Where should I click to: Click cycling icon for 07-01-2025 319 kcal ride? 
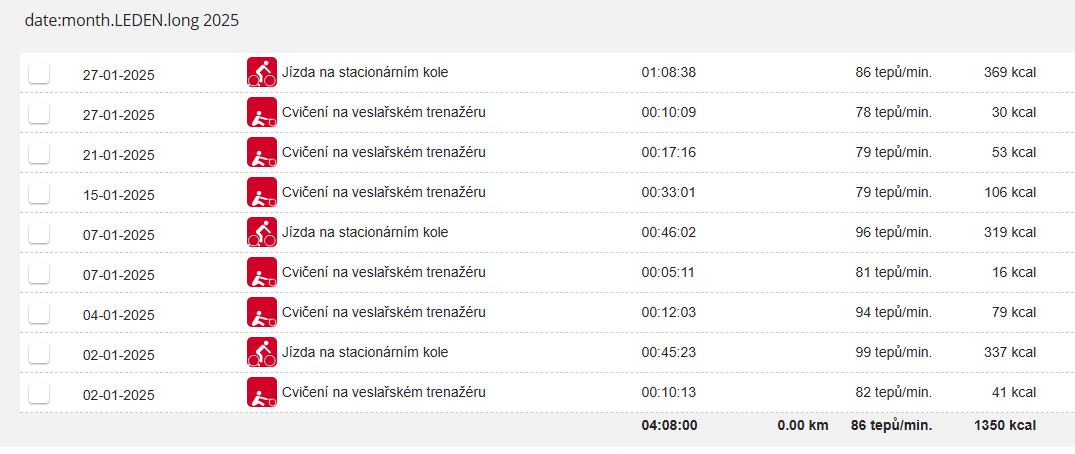pos(261,232)
